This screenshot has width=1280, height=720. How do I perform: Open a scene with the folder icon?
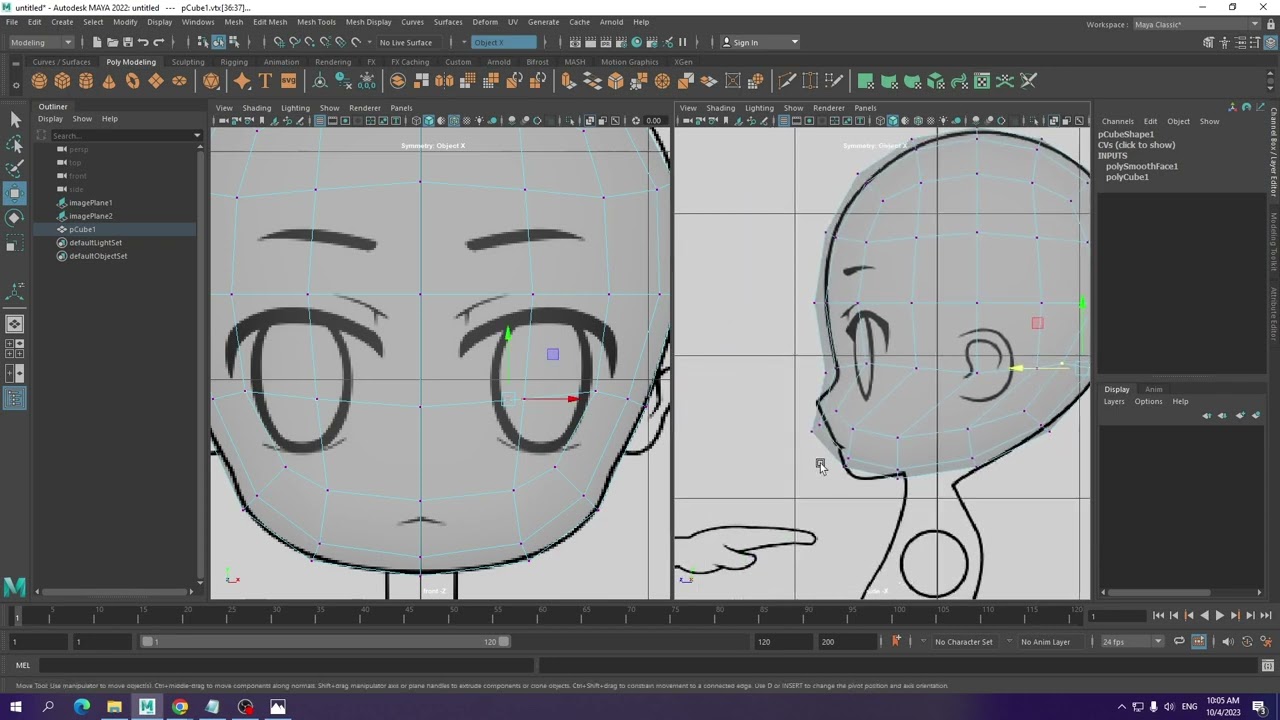(x=112, y=42)
